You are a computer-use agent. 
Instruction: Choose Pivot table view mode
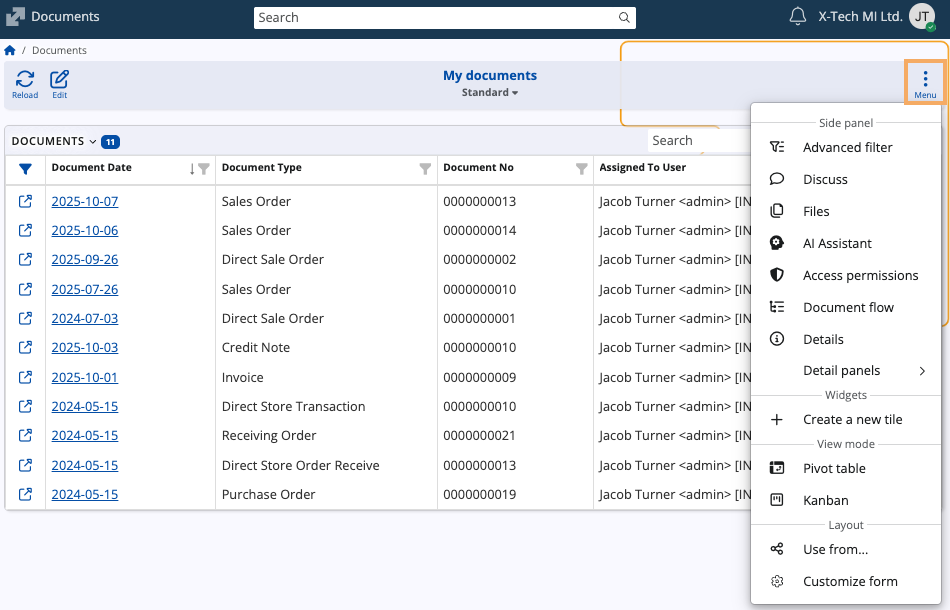coord(833,468)
